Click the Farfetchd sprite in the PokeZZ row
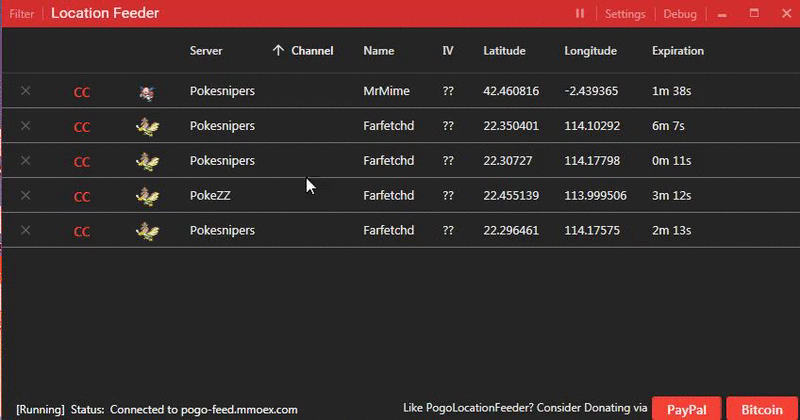 click(147, 196)
